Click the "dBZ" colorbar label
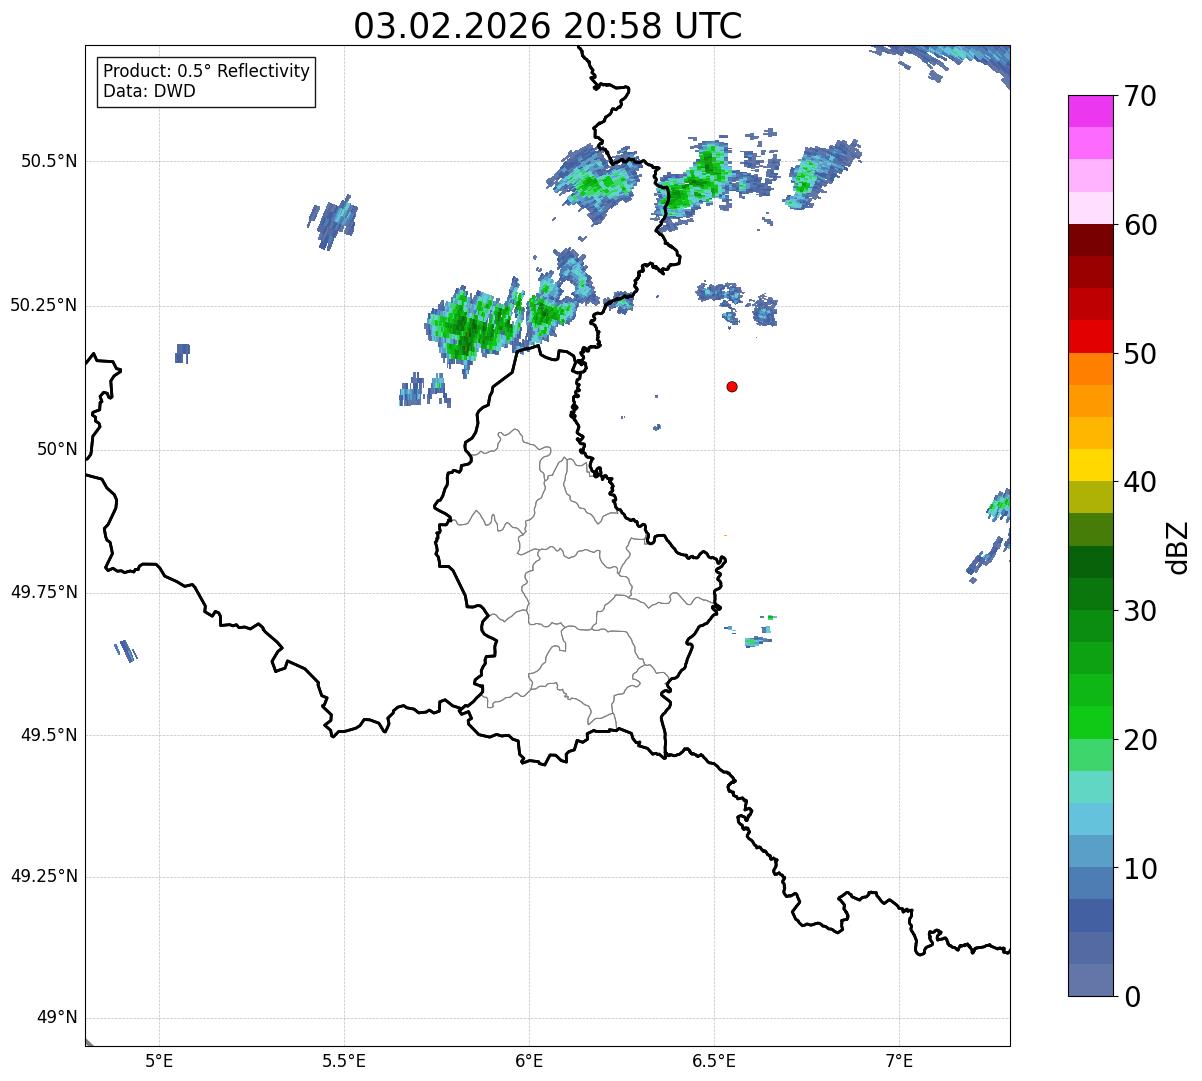This screenshot has width=1202, height=1081. (x=1178, y=546)
